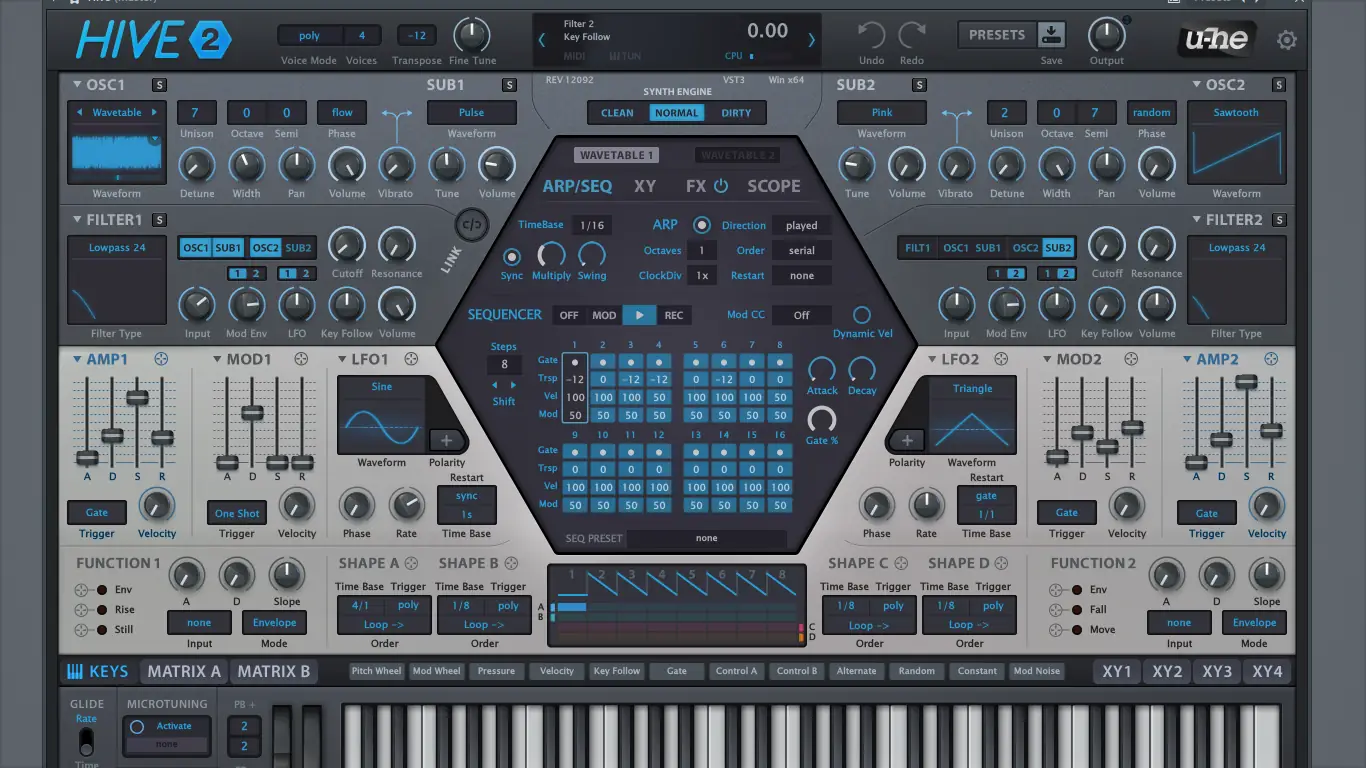Go to previous preset with display left arrow
Screen dimensions: 1366x768
[x=542, y=40]
